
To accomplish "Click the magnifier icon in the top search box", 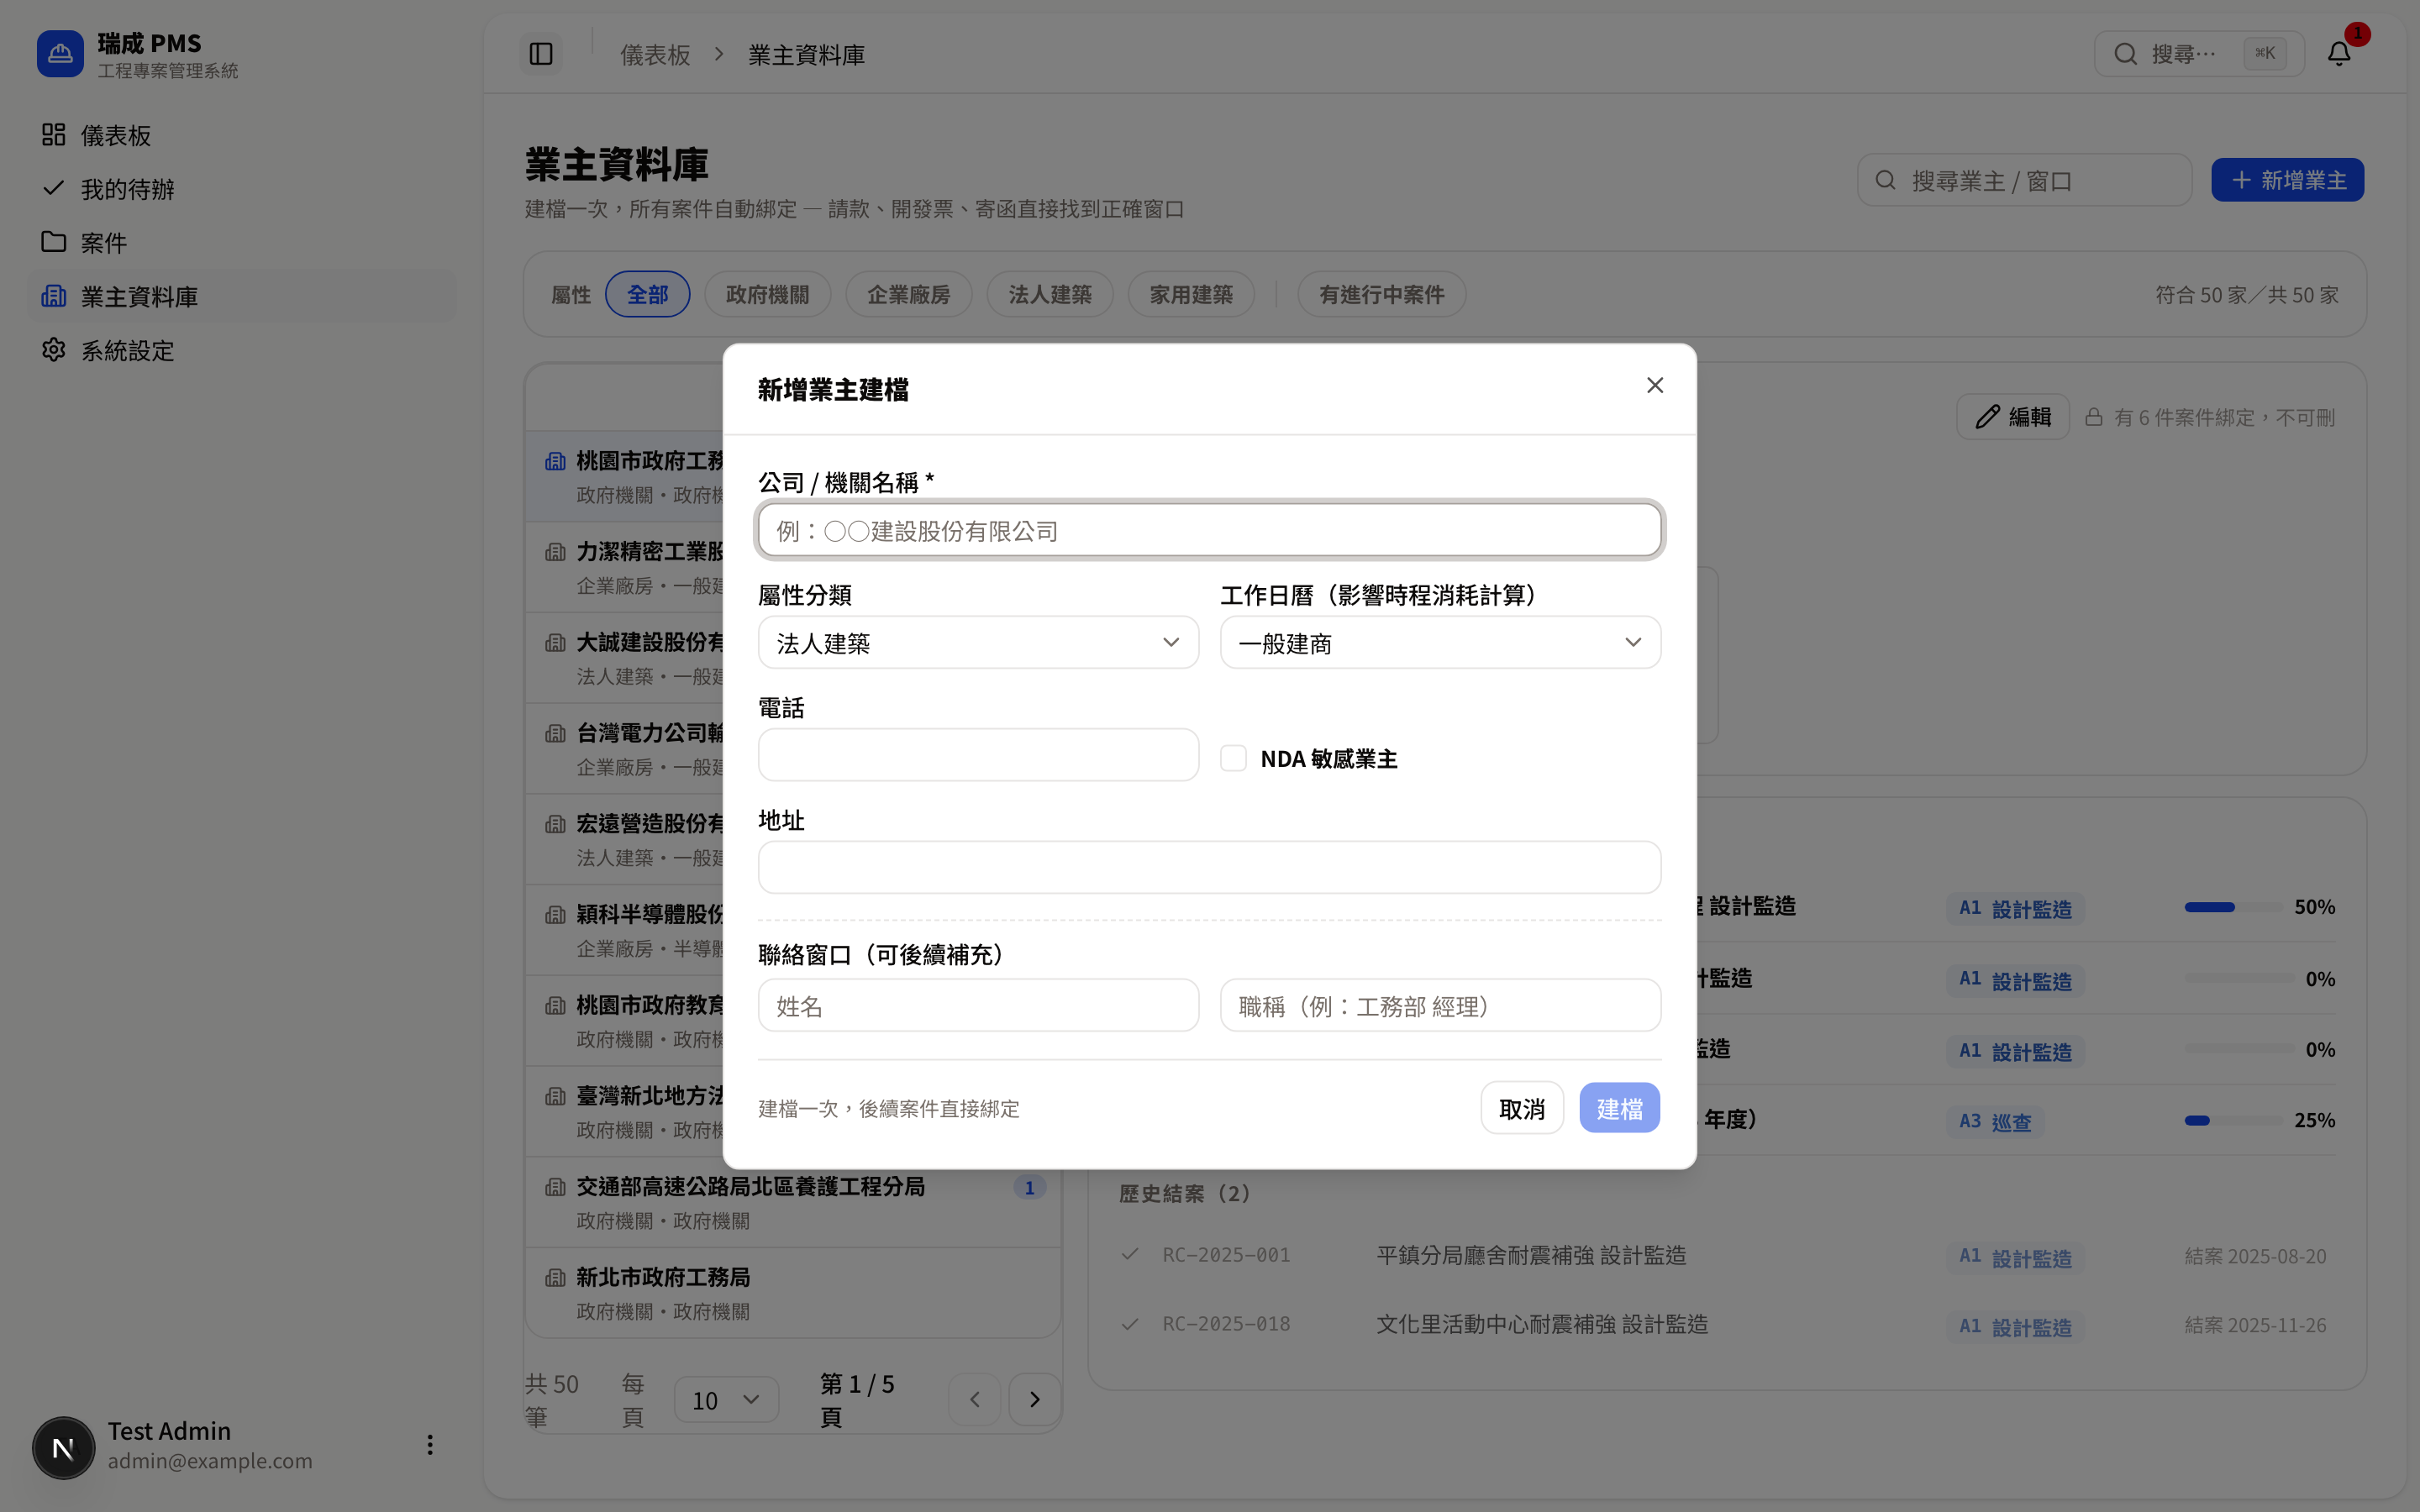I will coord(2126,54).
